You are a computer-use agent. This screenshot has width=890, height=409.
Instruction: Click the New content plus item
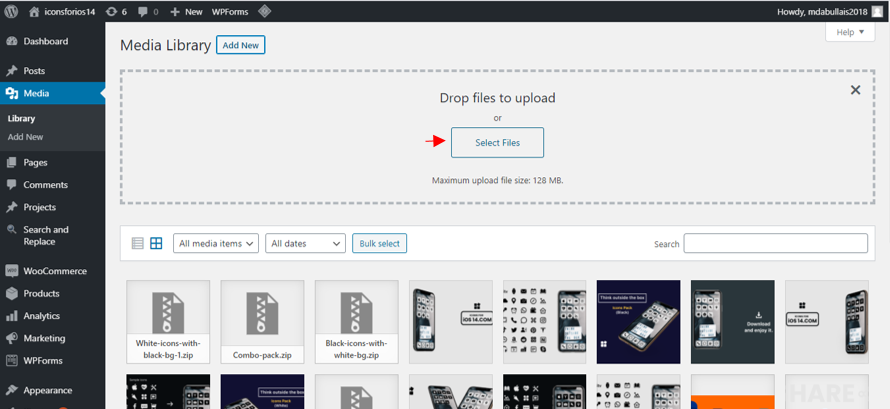[x=186, y=11]
